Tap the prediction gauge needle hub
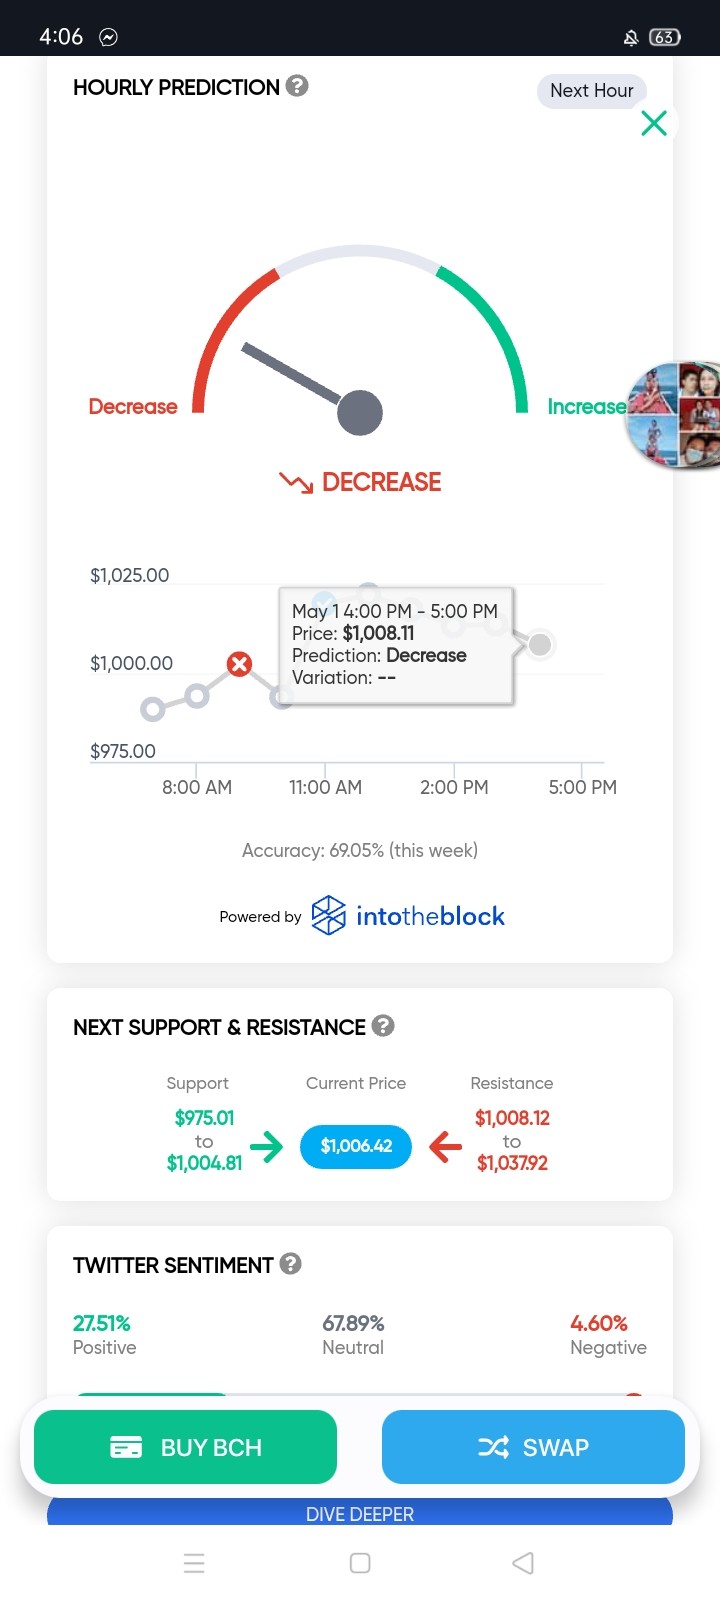 (360, 413)
